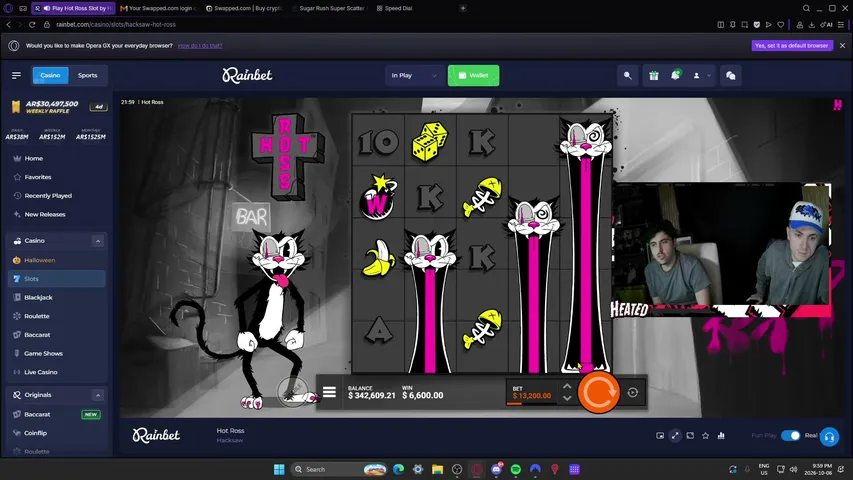Open the autoplay settings icon

tap(633, 392)
